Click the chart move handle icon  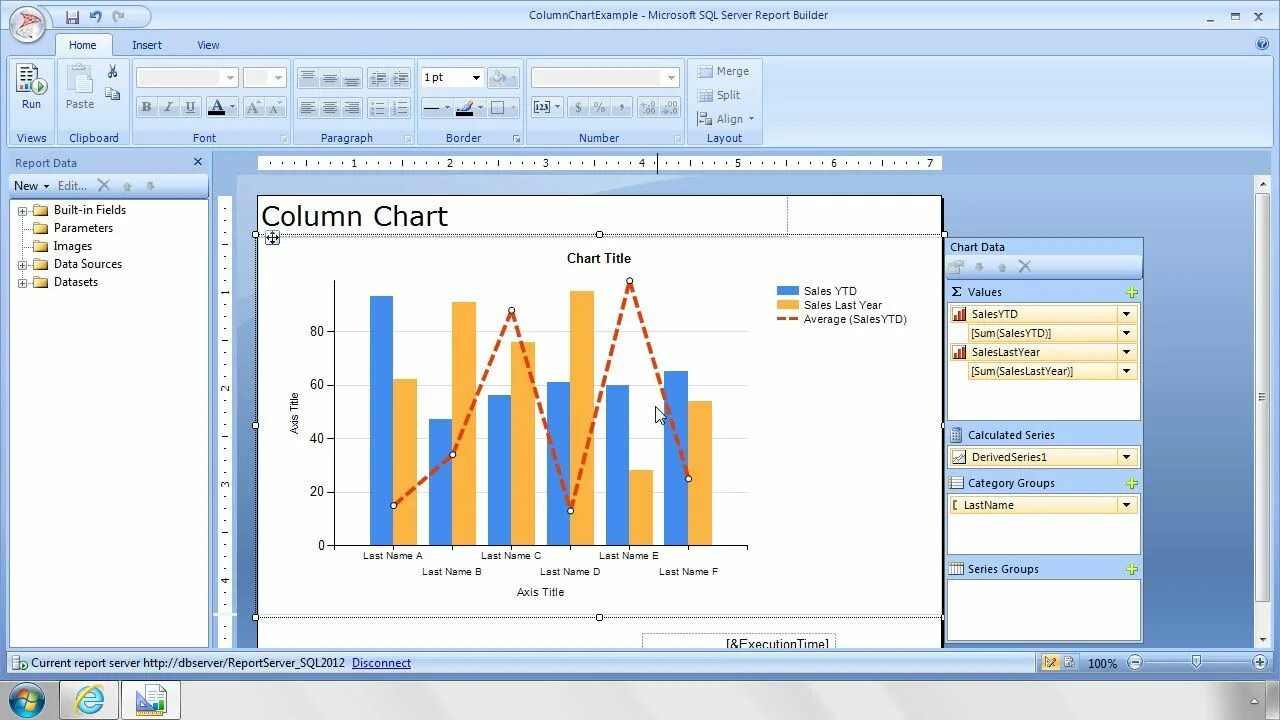pos(272,238)
